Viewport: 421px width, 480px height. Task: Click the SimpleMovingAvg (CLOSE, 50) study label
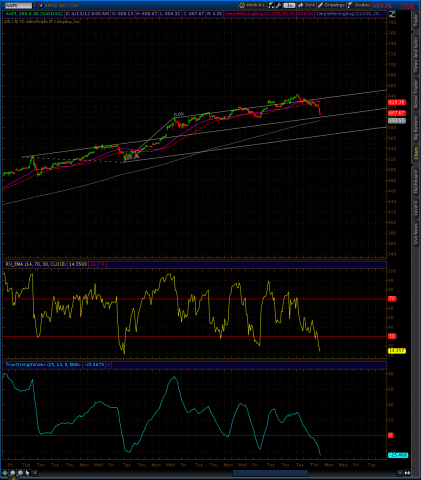pos(260,14)
